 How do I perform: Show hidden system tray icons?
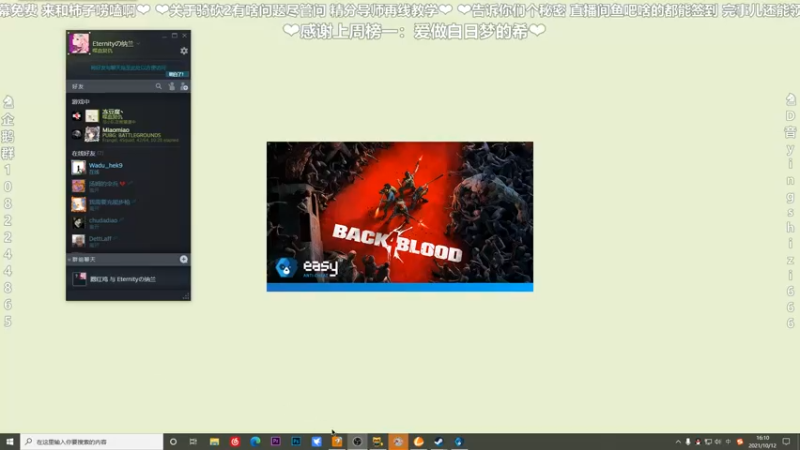678,442
